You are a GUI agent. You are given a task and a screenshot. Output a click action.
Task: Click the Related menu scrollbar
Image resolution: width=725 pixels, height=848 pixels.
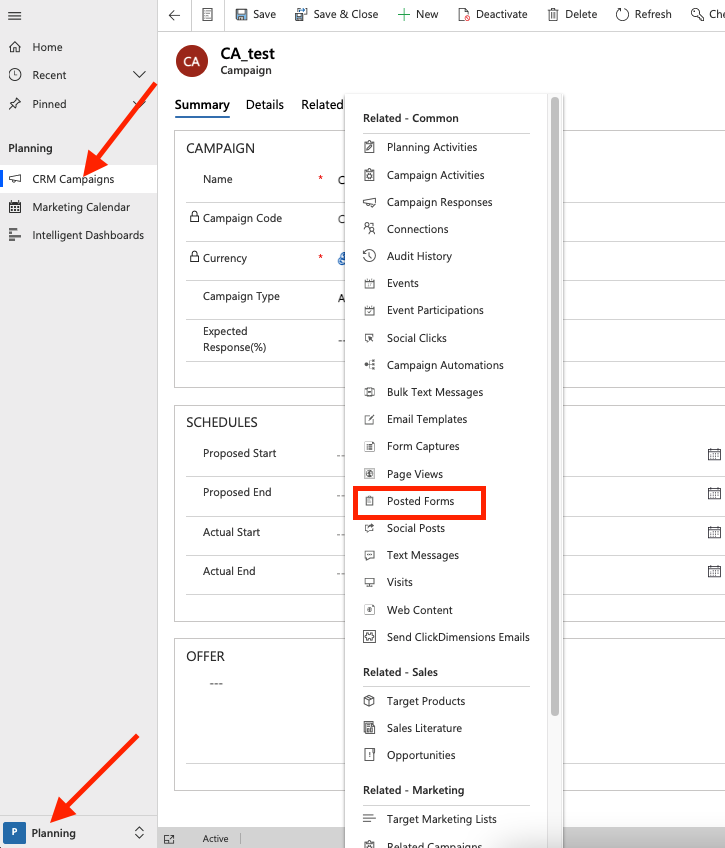tap(555, 406)
